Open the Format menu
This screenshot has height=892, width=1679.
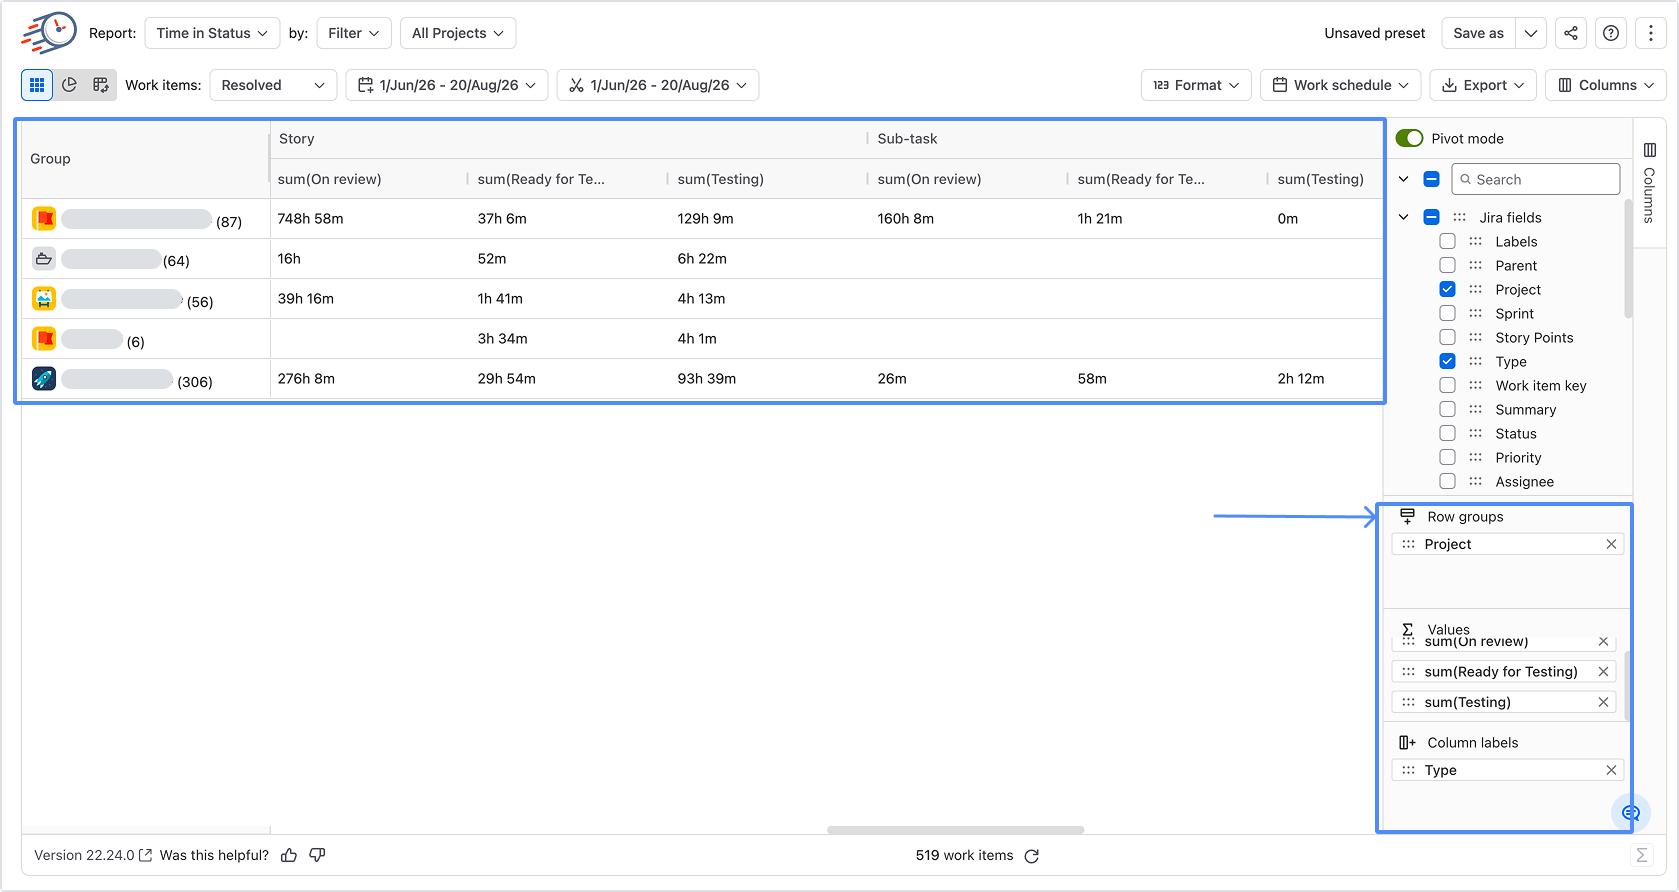click(x=1196, y=85)
